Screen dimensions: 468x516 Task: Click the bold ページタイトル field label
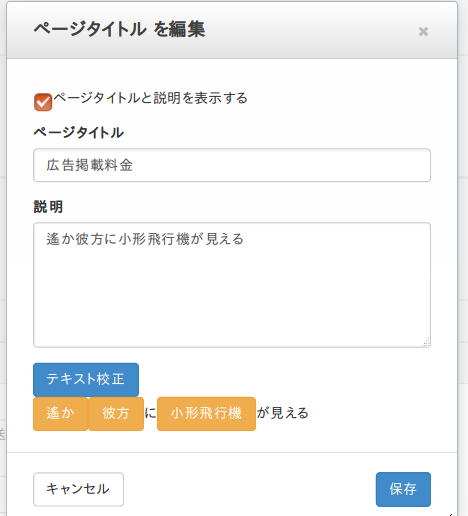tap(79, 133)
